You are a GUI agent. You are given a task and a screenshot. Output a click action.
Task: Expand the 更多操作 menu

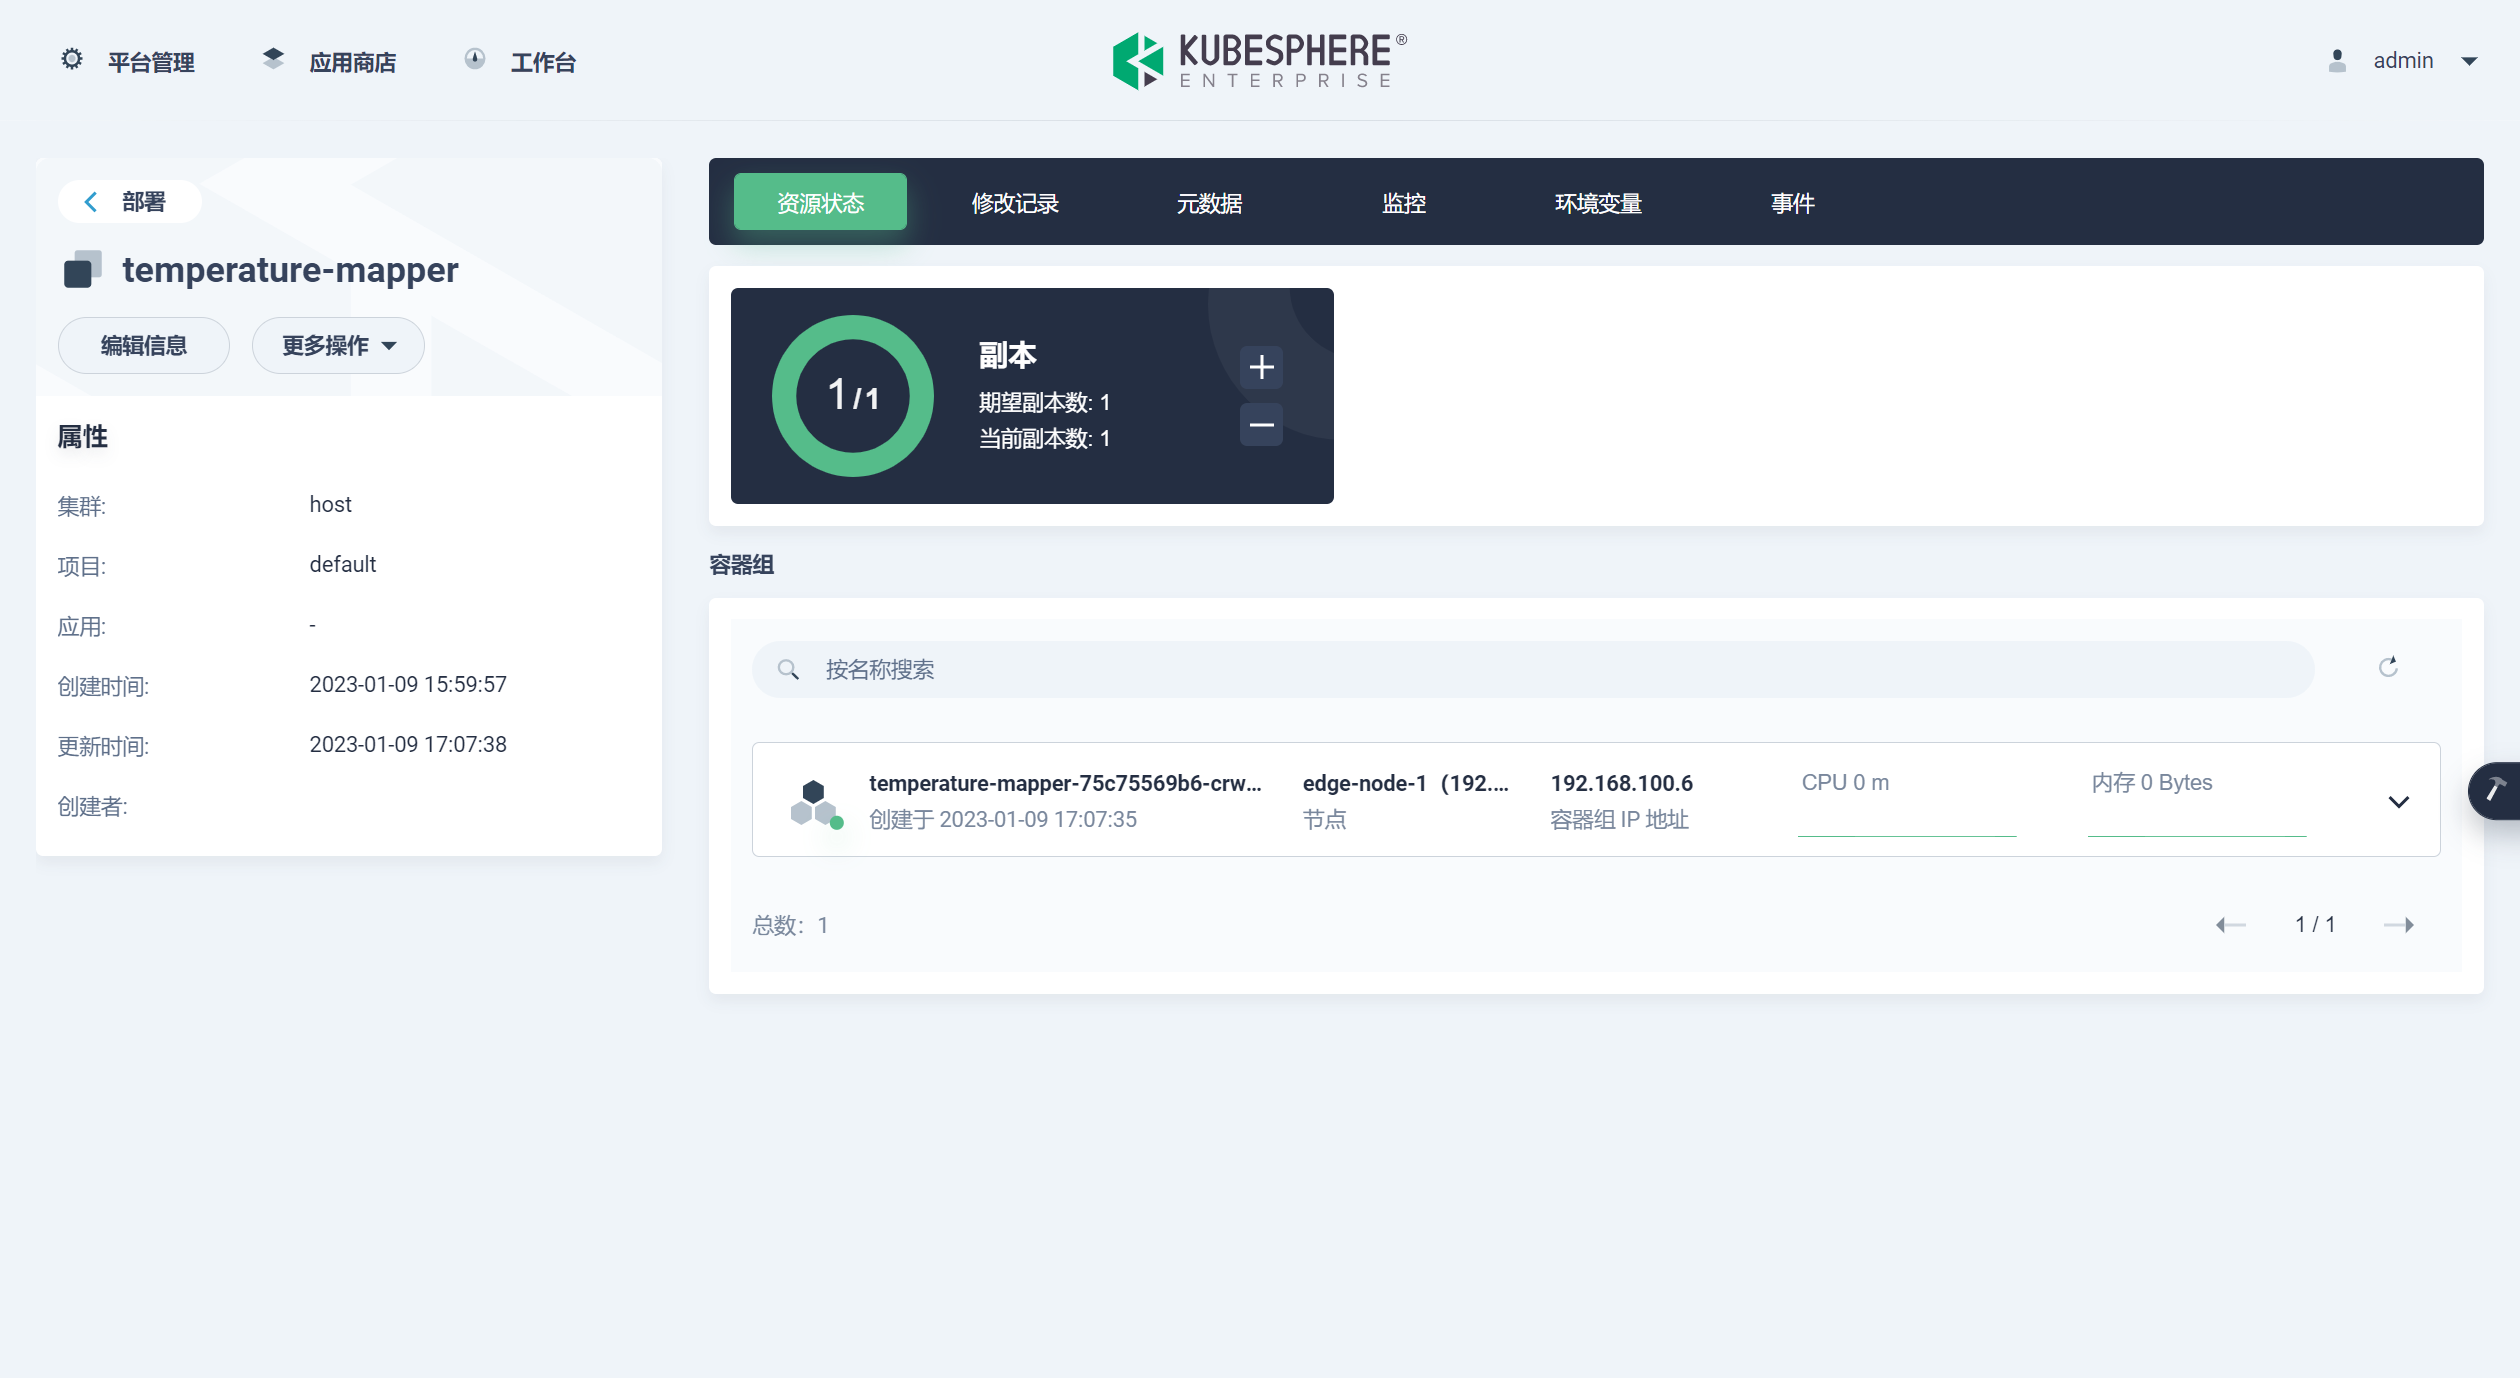coord(337,345)
